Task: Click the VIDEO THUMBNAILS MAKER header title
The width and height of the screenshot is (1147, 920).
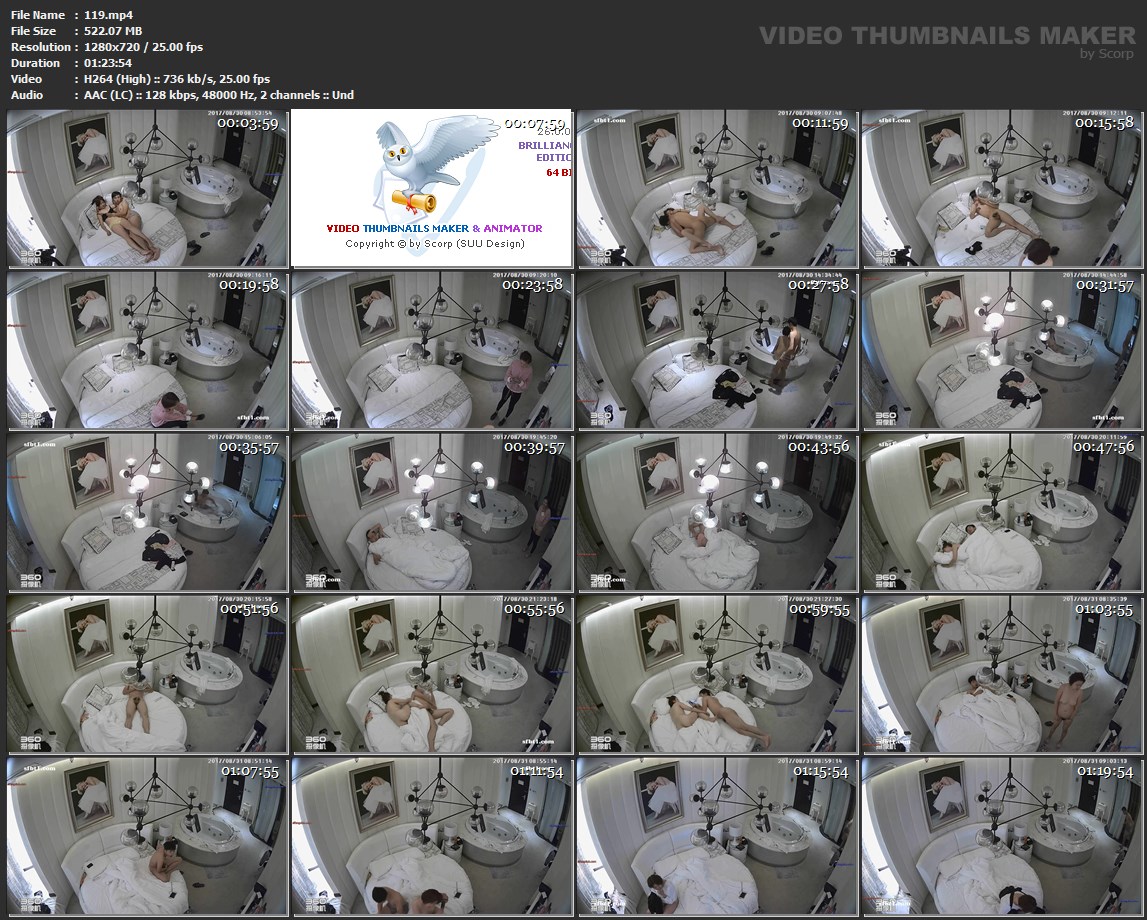Action: tap(947, 35)
